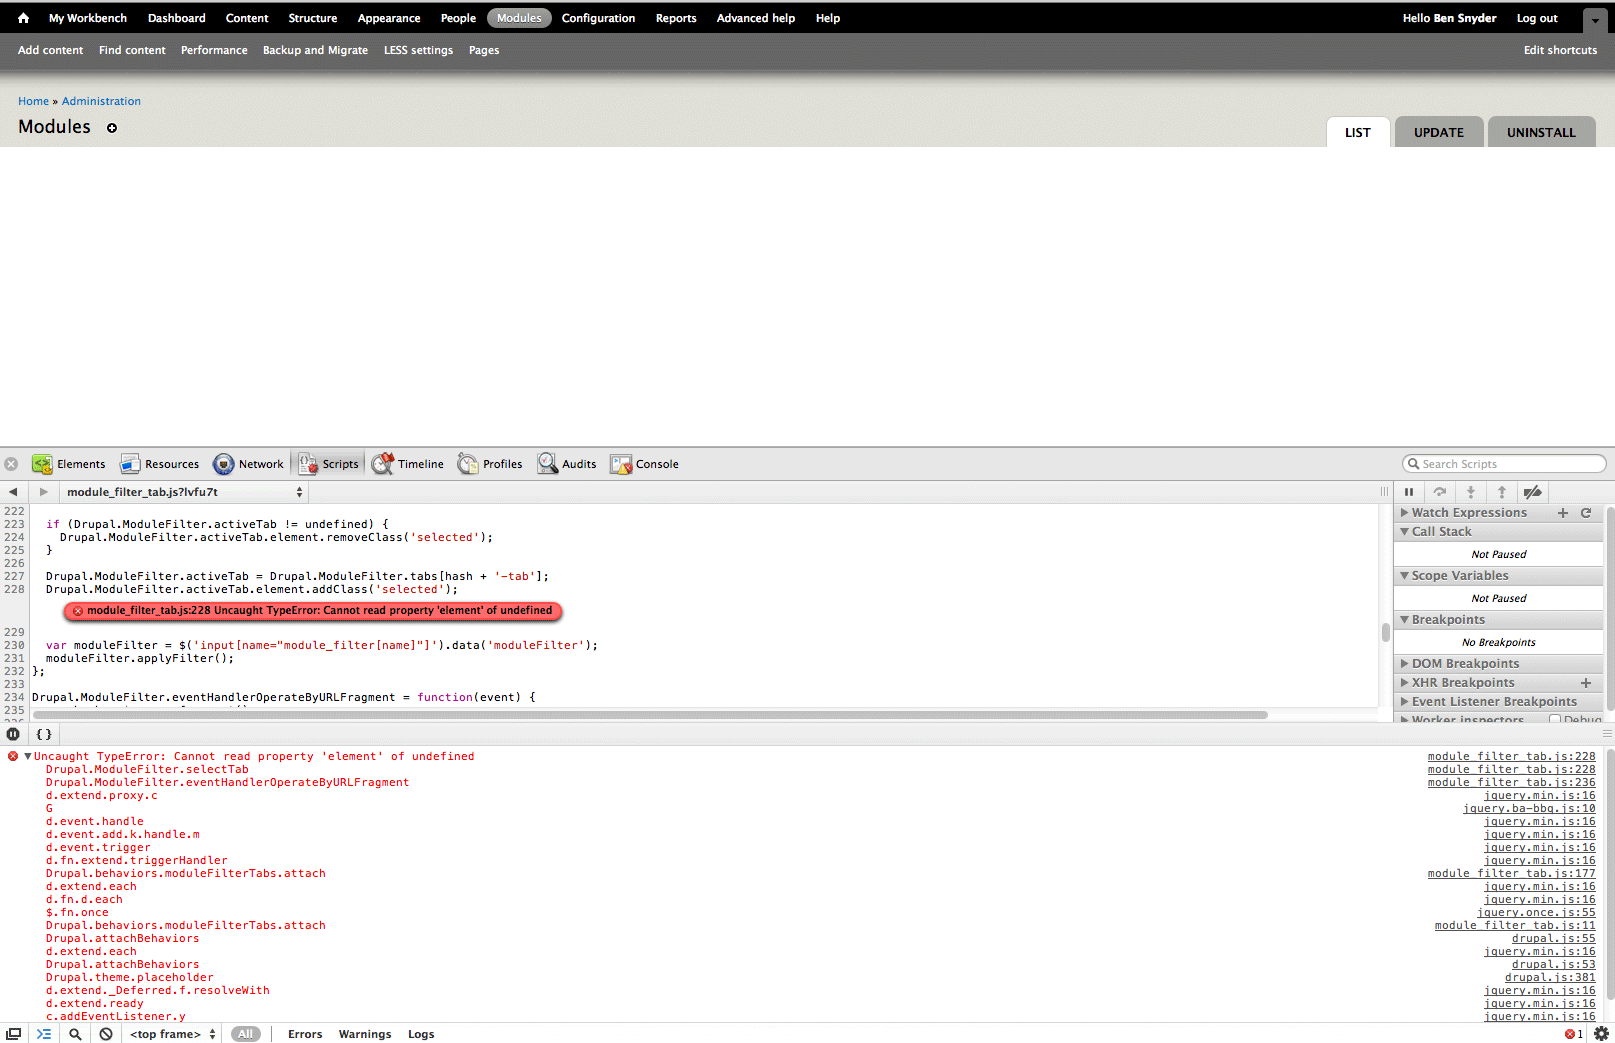This screenshot has width=1615, height=1043.
Task: Focus the Search Scripts field
Action: pyautogui.click(x=1504, y=464)
